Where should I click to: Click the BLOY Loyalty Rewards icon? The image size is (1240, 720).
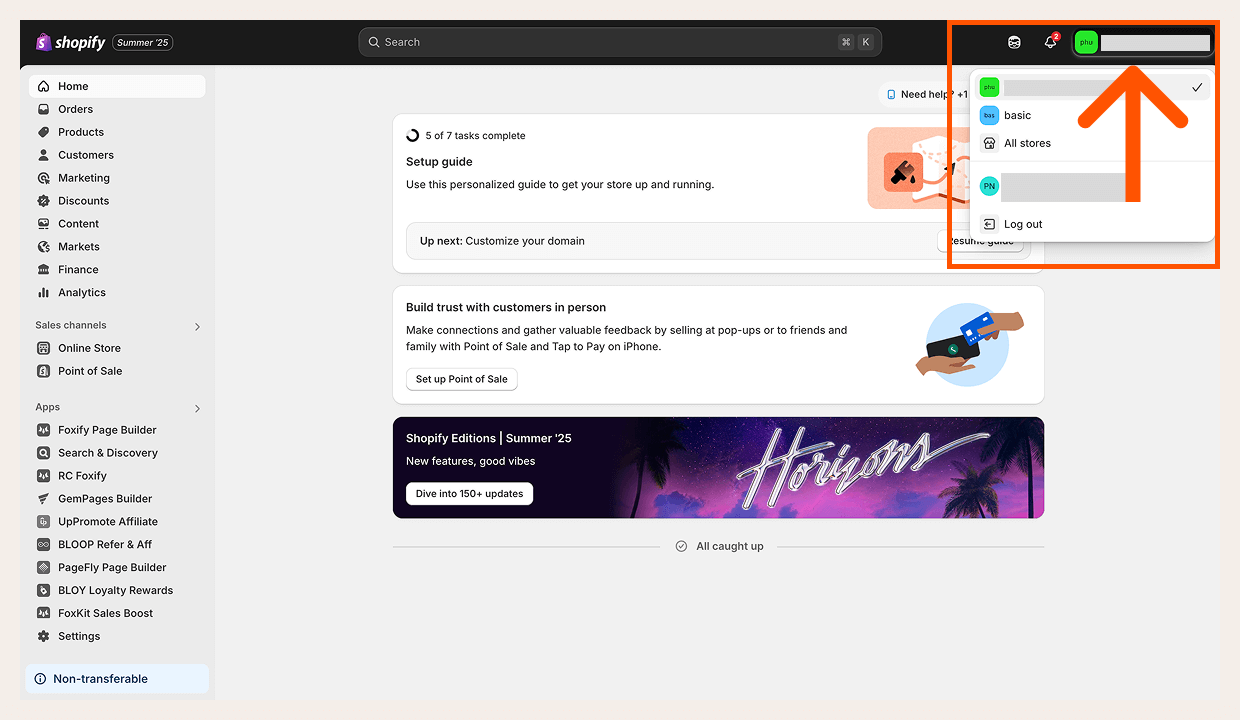(x=43, y=591)
